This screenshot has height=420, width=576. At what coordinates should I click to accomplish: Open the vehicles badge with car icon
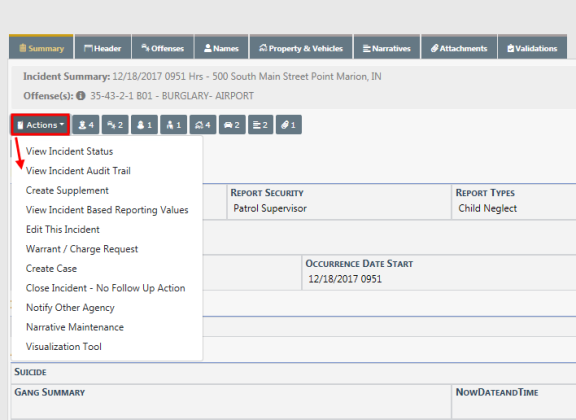[x=232, y=125]
